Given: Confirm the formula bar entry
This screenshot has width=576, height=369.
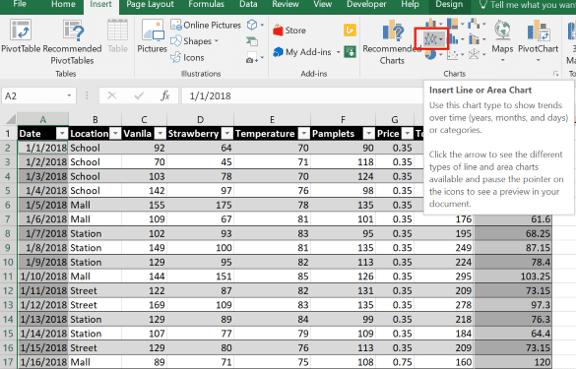Looking at the screenshot, I should coord(138,96).
